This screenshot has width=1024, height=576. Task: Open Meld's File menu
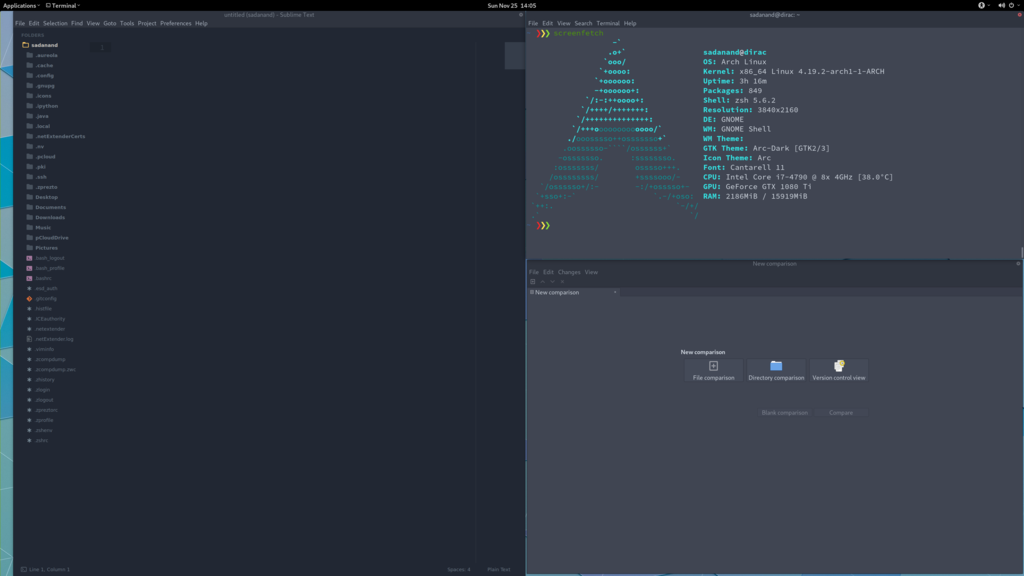534,272
